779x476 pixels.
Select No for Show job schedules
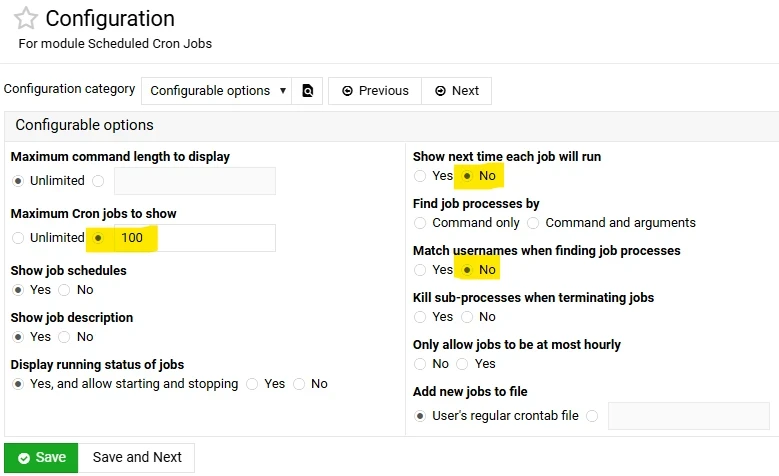coord(65,290)
